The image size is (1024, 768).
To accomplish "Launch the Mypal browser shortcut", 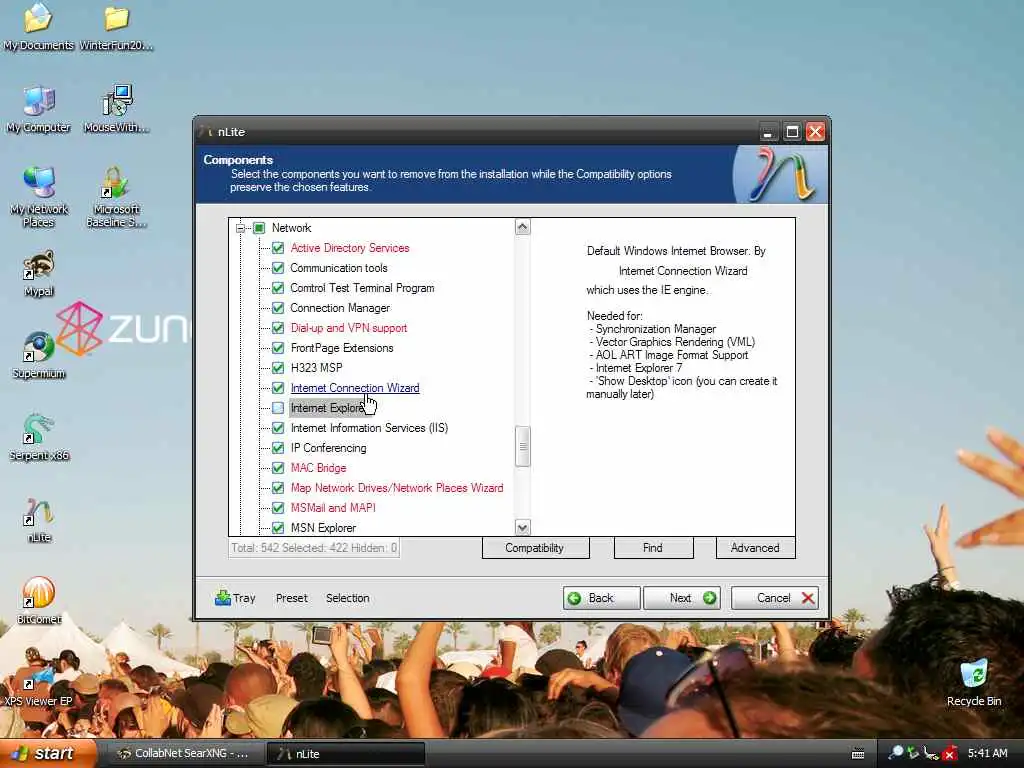I will [39, 273].
